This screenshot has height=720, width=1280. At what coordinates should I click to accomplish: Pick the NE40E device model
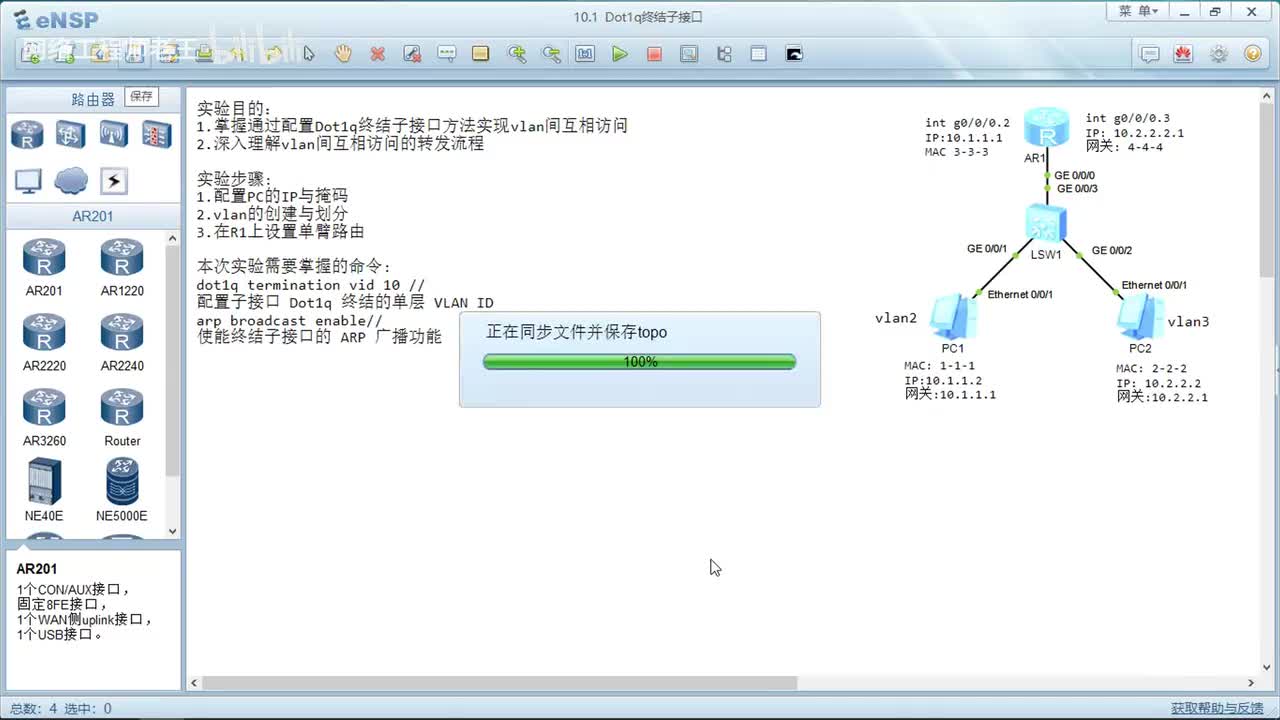(x=44, y=490)
